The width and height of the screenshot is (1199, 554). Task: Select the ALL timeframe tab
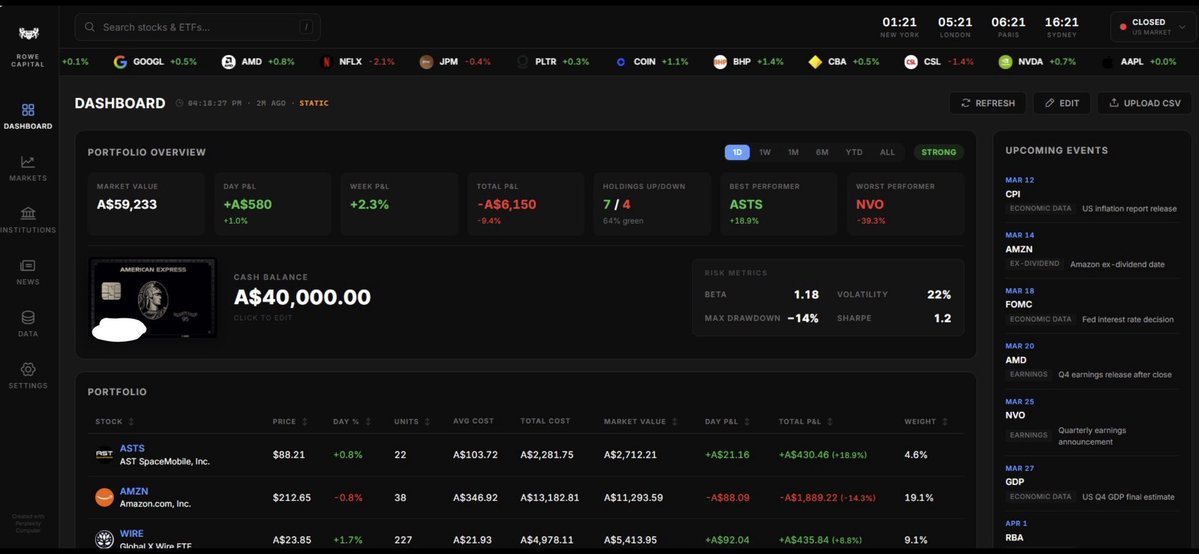887,152
